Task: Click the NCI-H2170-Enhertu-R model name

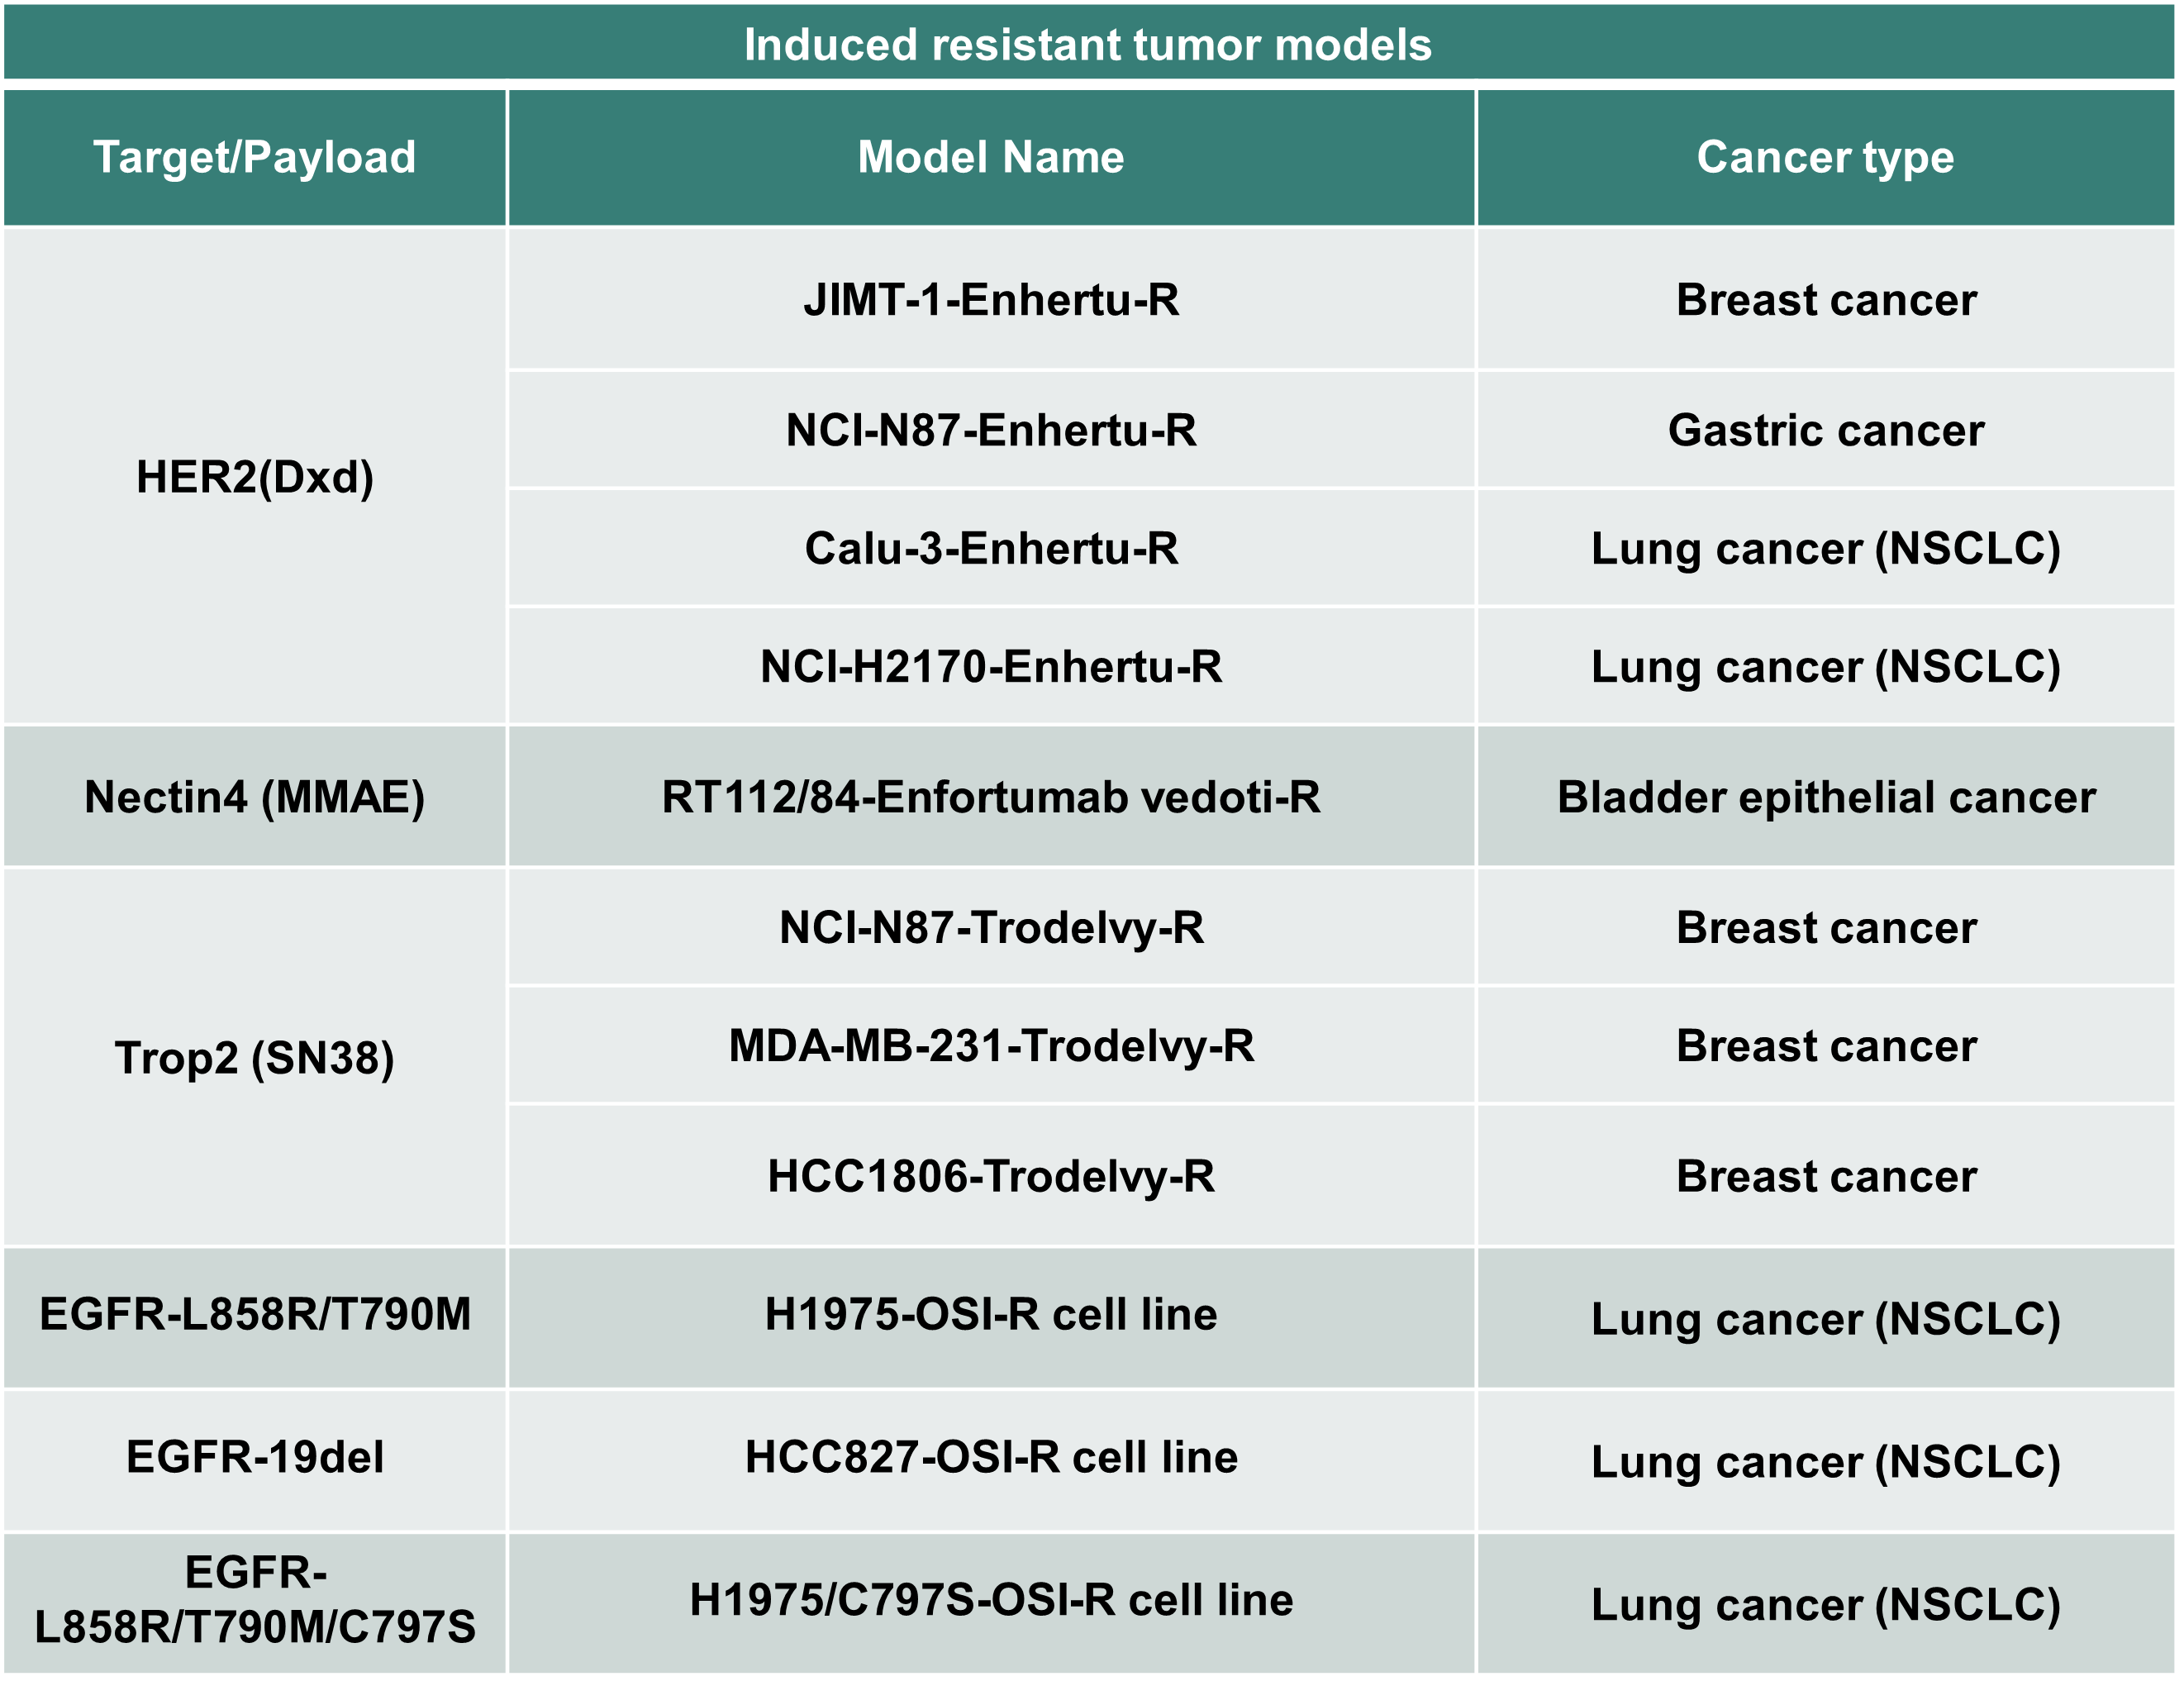Action: pyautogui.click(x=991, y=666)
